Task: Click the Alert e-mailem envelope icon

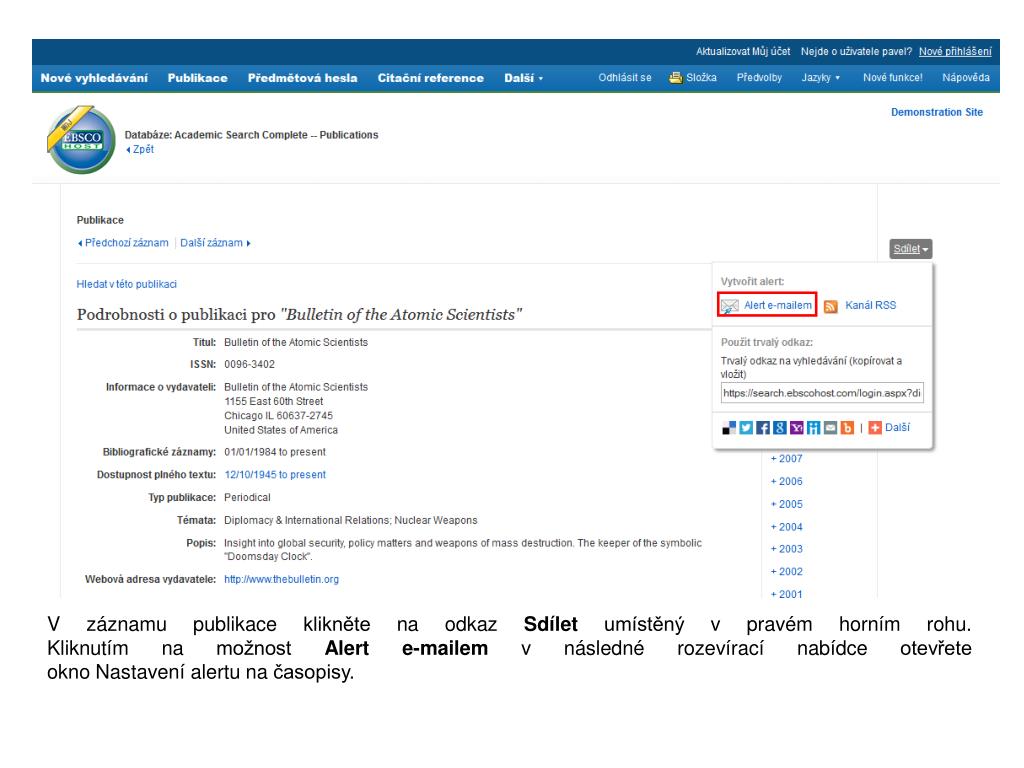Action: point(729,306)
